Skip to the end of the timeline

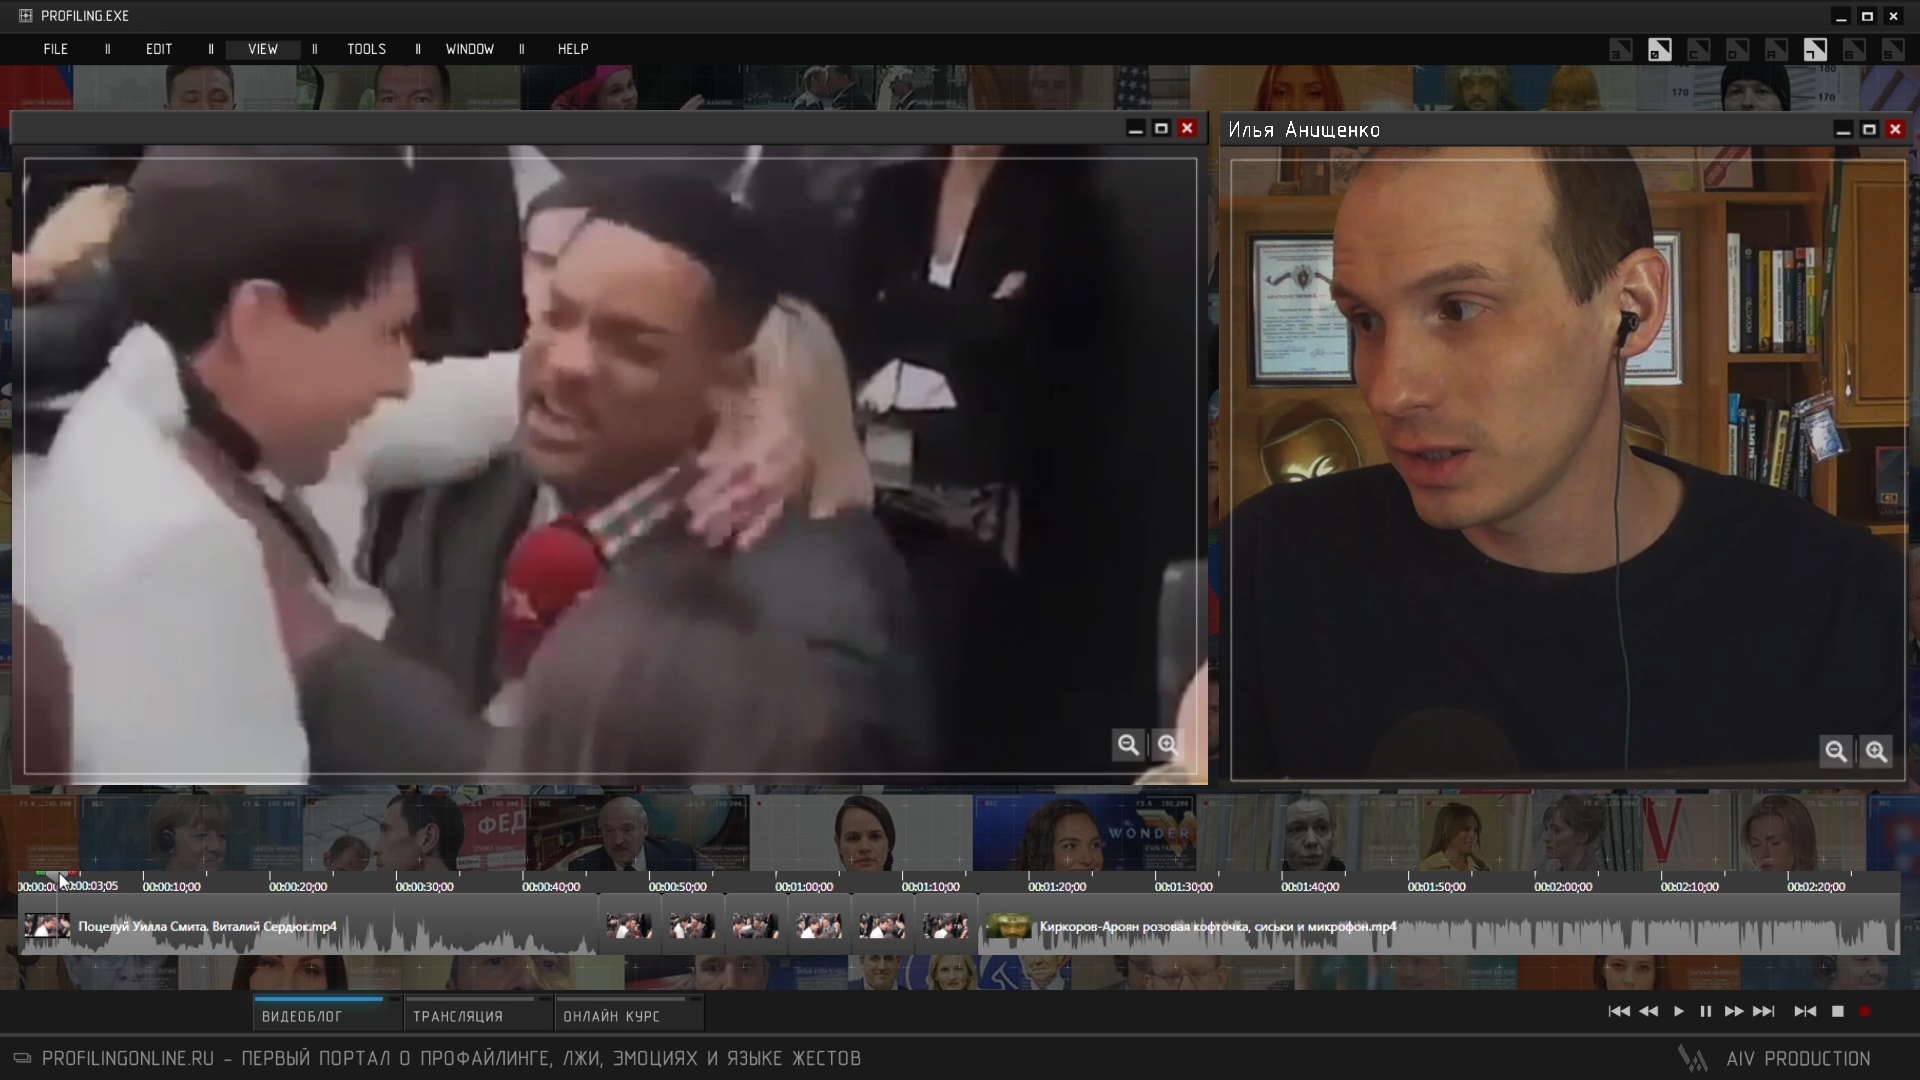[1764, 1012]
